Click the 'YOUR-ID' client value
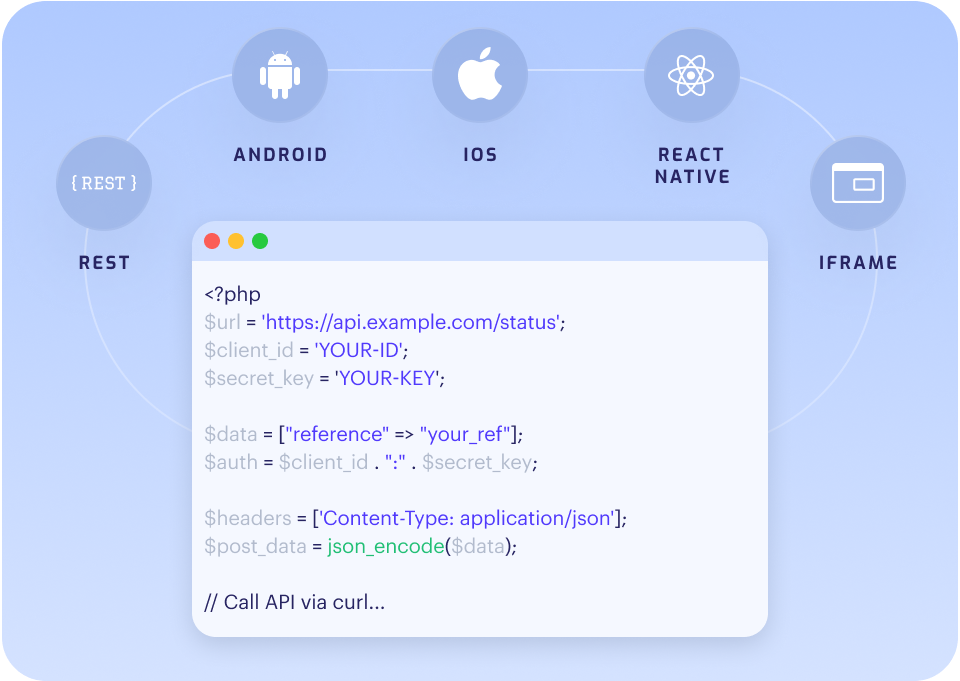Screen dimensions: 960x681 (359, 350)
